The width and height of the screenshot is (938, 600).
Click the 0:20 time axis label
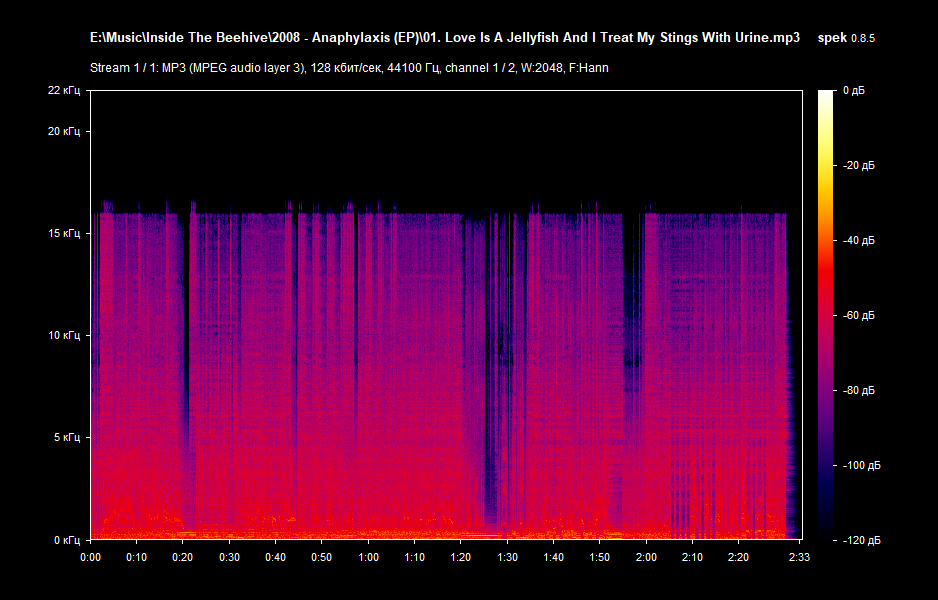coord(183,557)
